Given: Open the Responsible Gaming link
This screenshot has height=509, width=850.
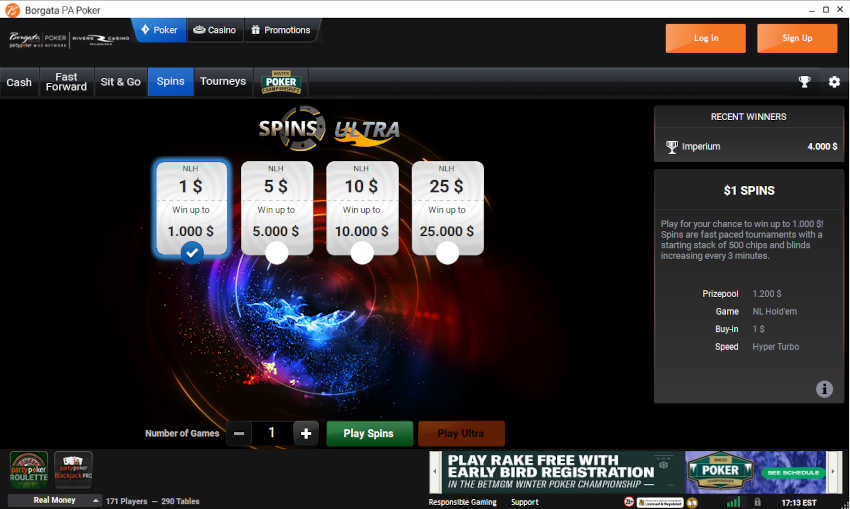Looking at the screenshot, I should point(462,502).
